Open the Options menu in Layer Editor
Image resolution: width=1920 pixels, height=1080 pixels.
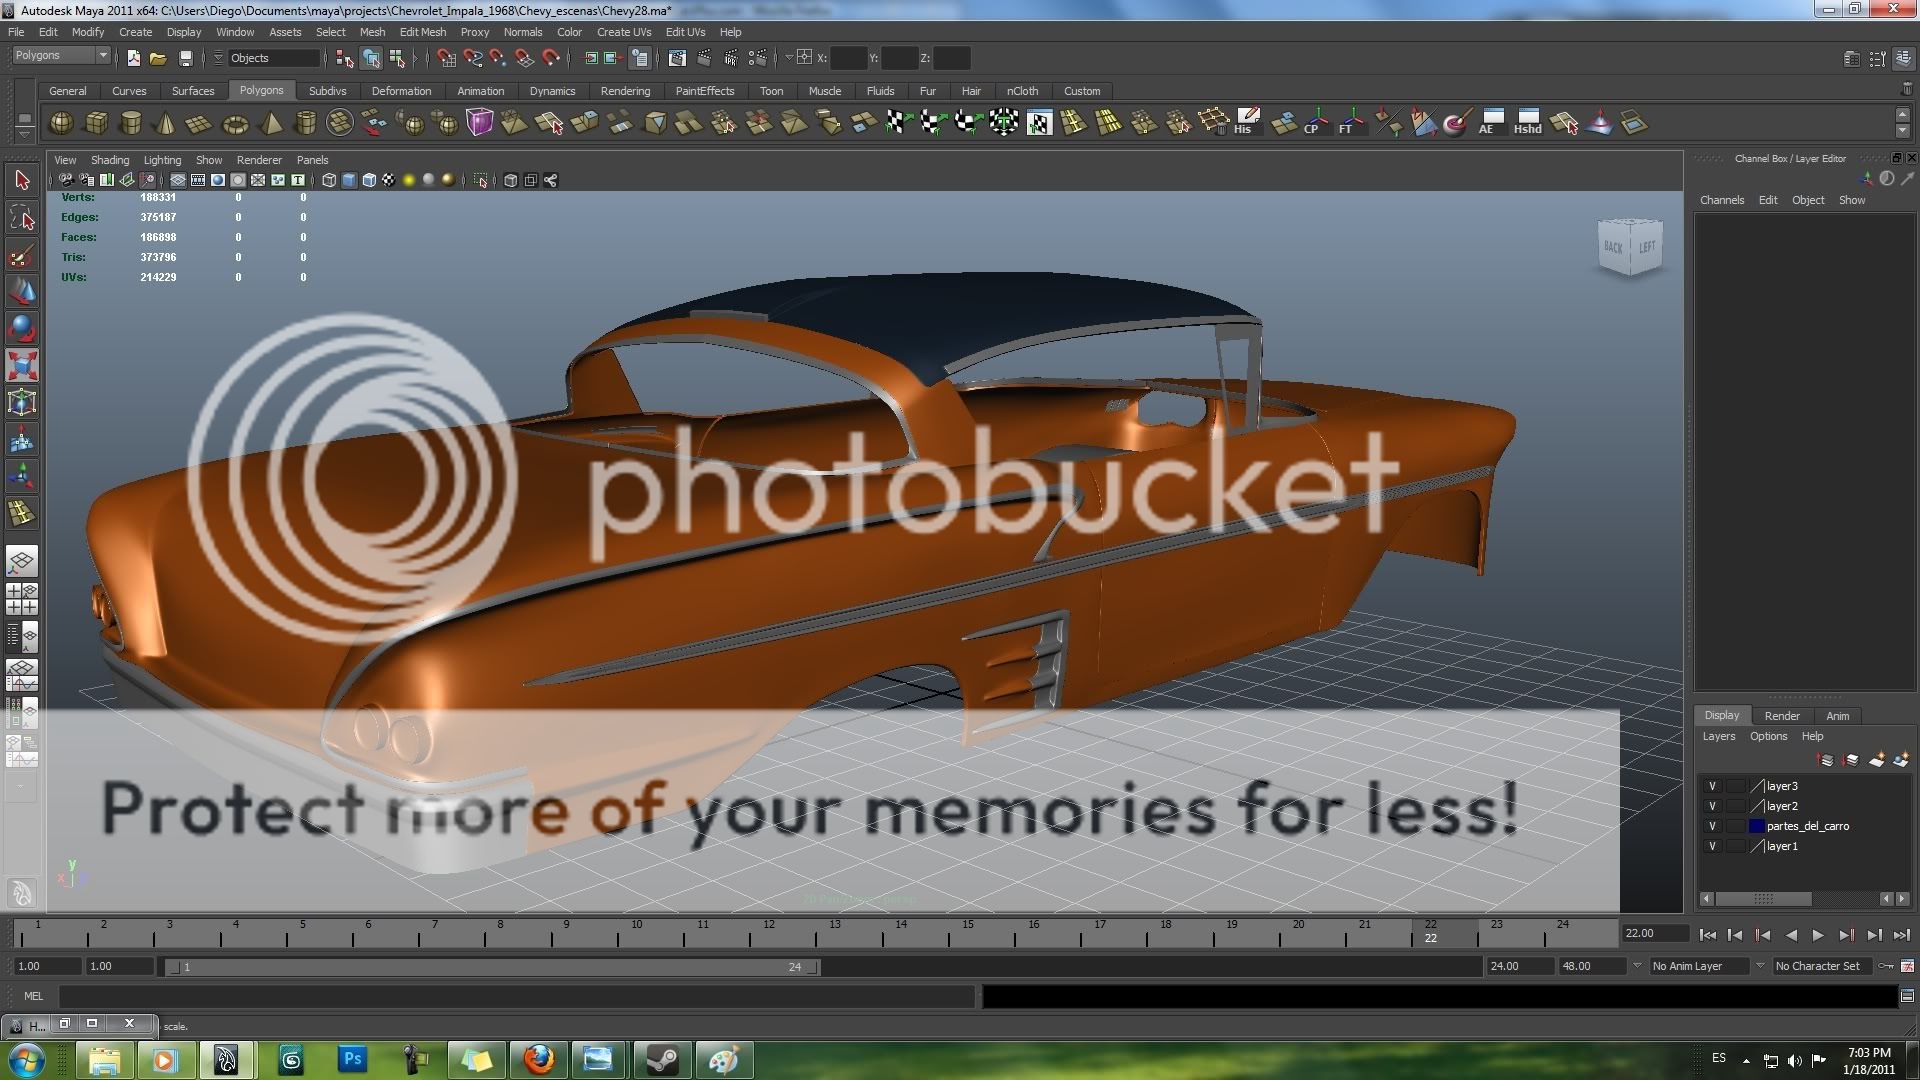click(1768, 736)
